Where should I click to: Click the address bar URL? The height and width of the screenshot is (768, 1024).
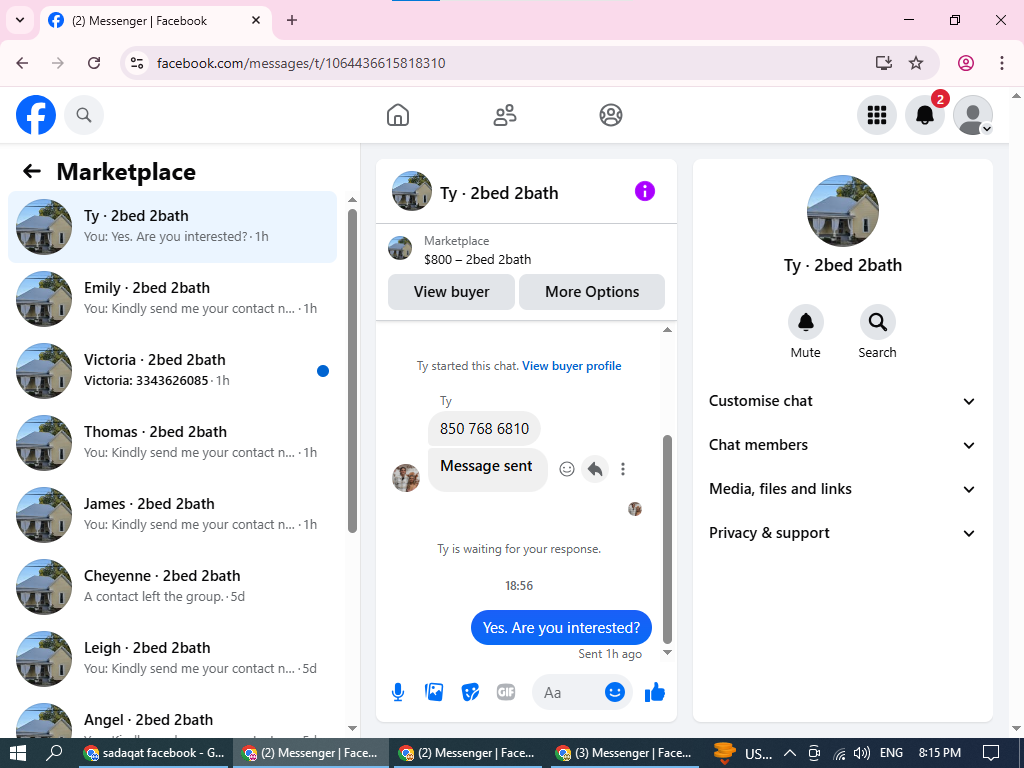(301, 63)
